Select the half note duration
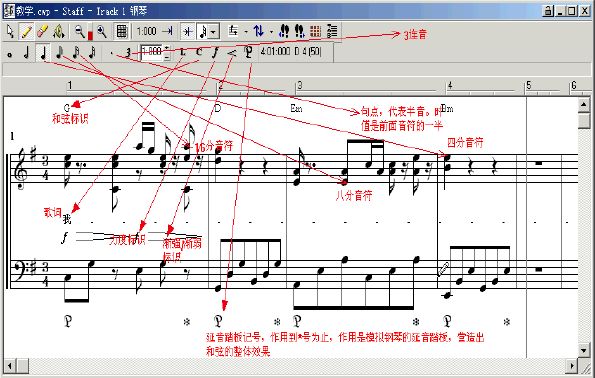 (27, 53)
